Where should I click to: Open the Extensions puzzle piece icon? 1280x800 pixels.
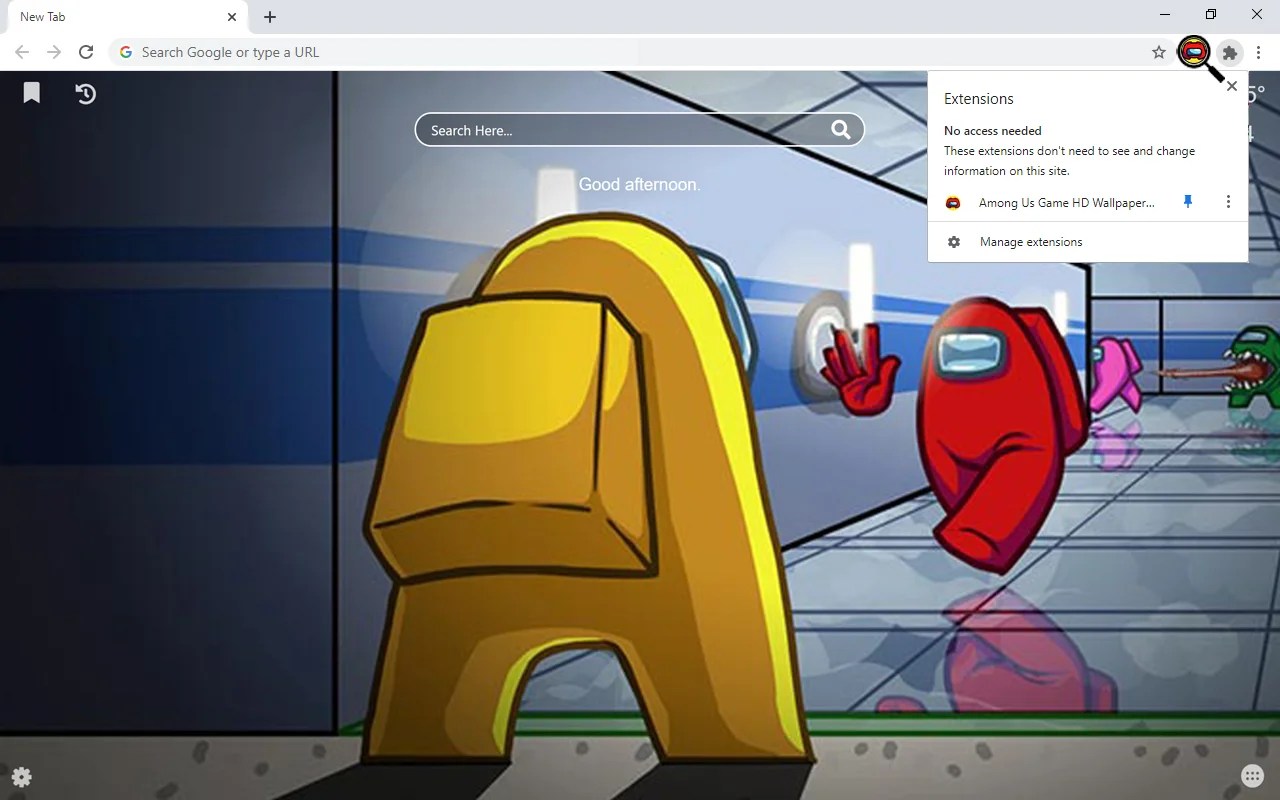[1229, 53]
